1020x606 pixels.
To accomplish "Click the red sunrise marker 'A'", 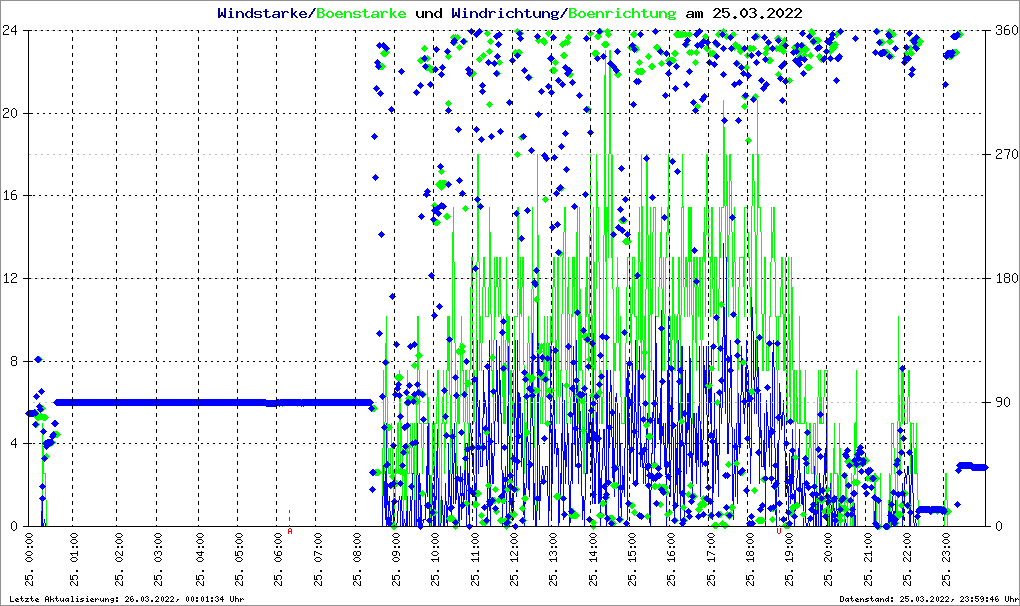I will (290, 531).
